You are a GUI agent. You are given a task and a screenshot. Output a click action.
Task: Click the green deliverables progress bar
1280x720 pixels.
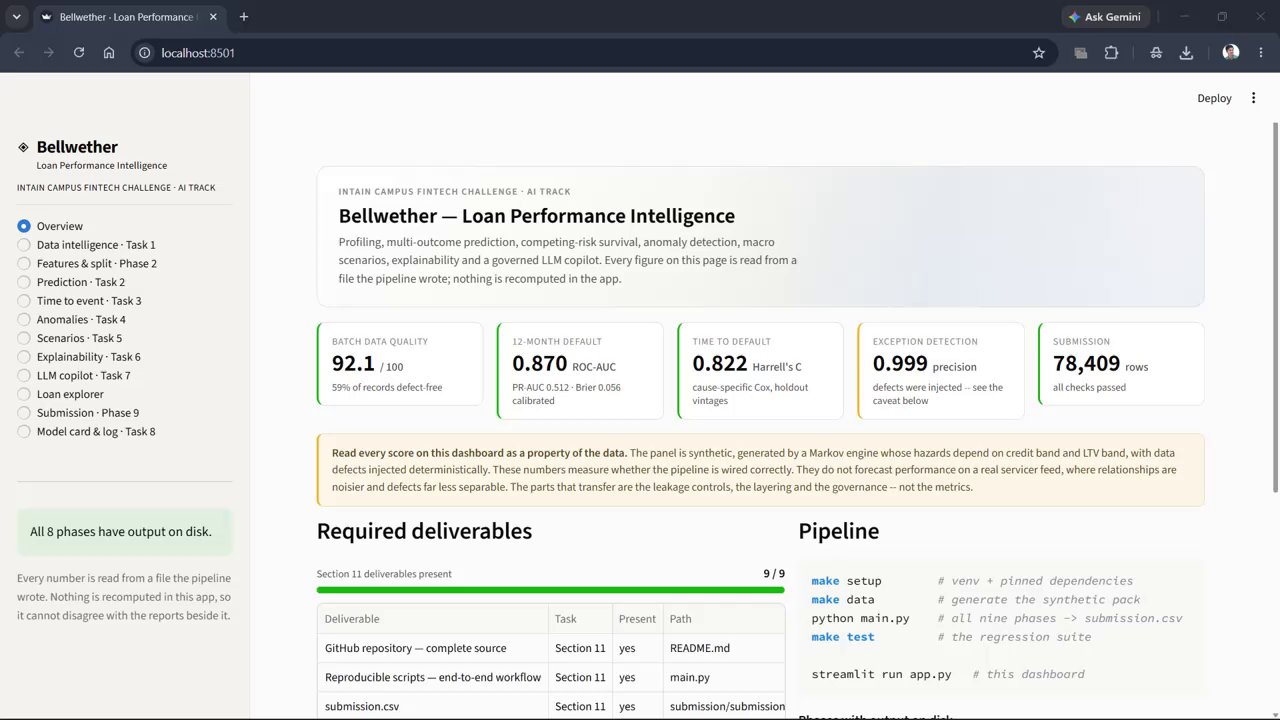tap(550, 590)
